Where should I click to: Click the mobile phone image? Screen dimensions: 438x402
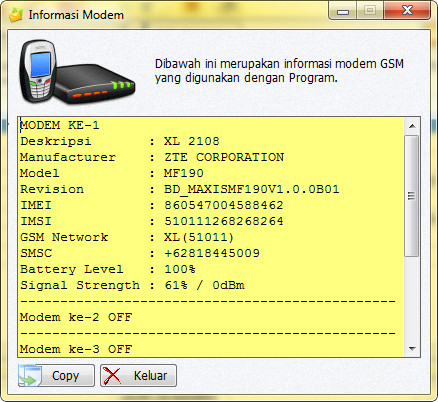[37, 71]
